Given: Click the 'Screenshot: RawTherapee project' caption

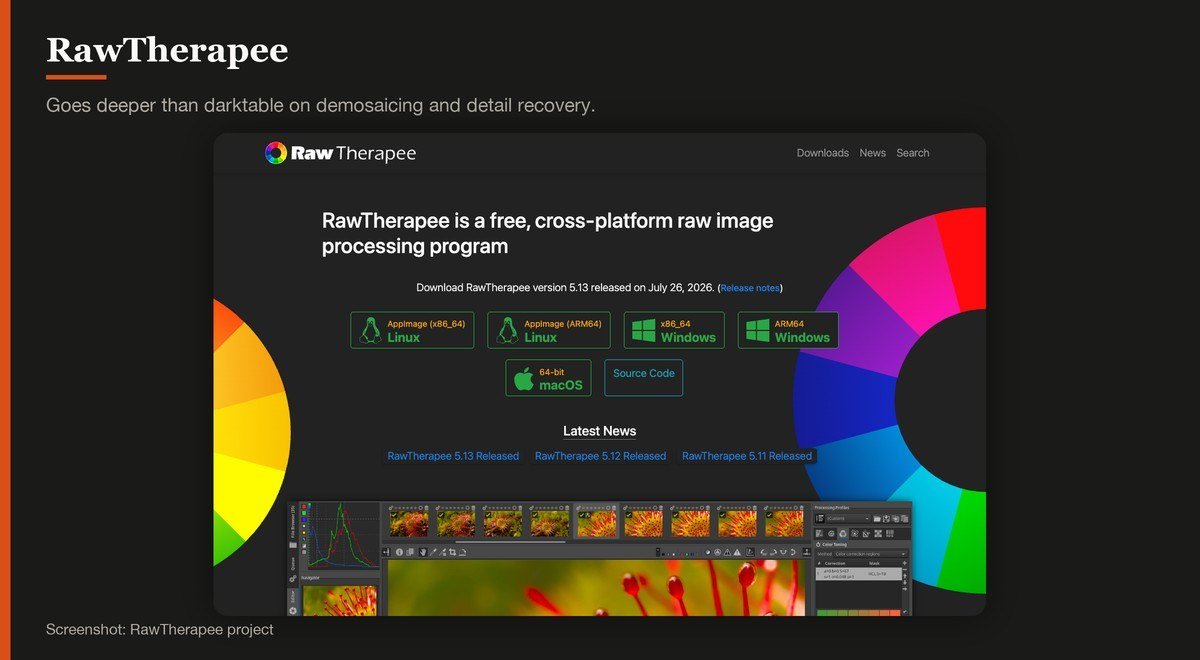Looking at the screenshot, I should (x=160, y=630).
